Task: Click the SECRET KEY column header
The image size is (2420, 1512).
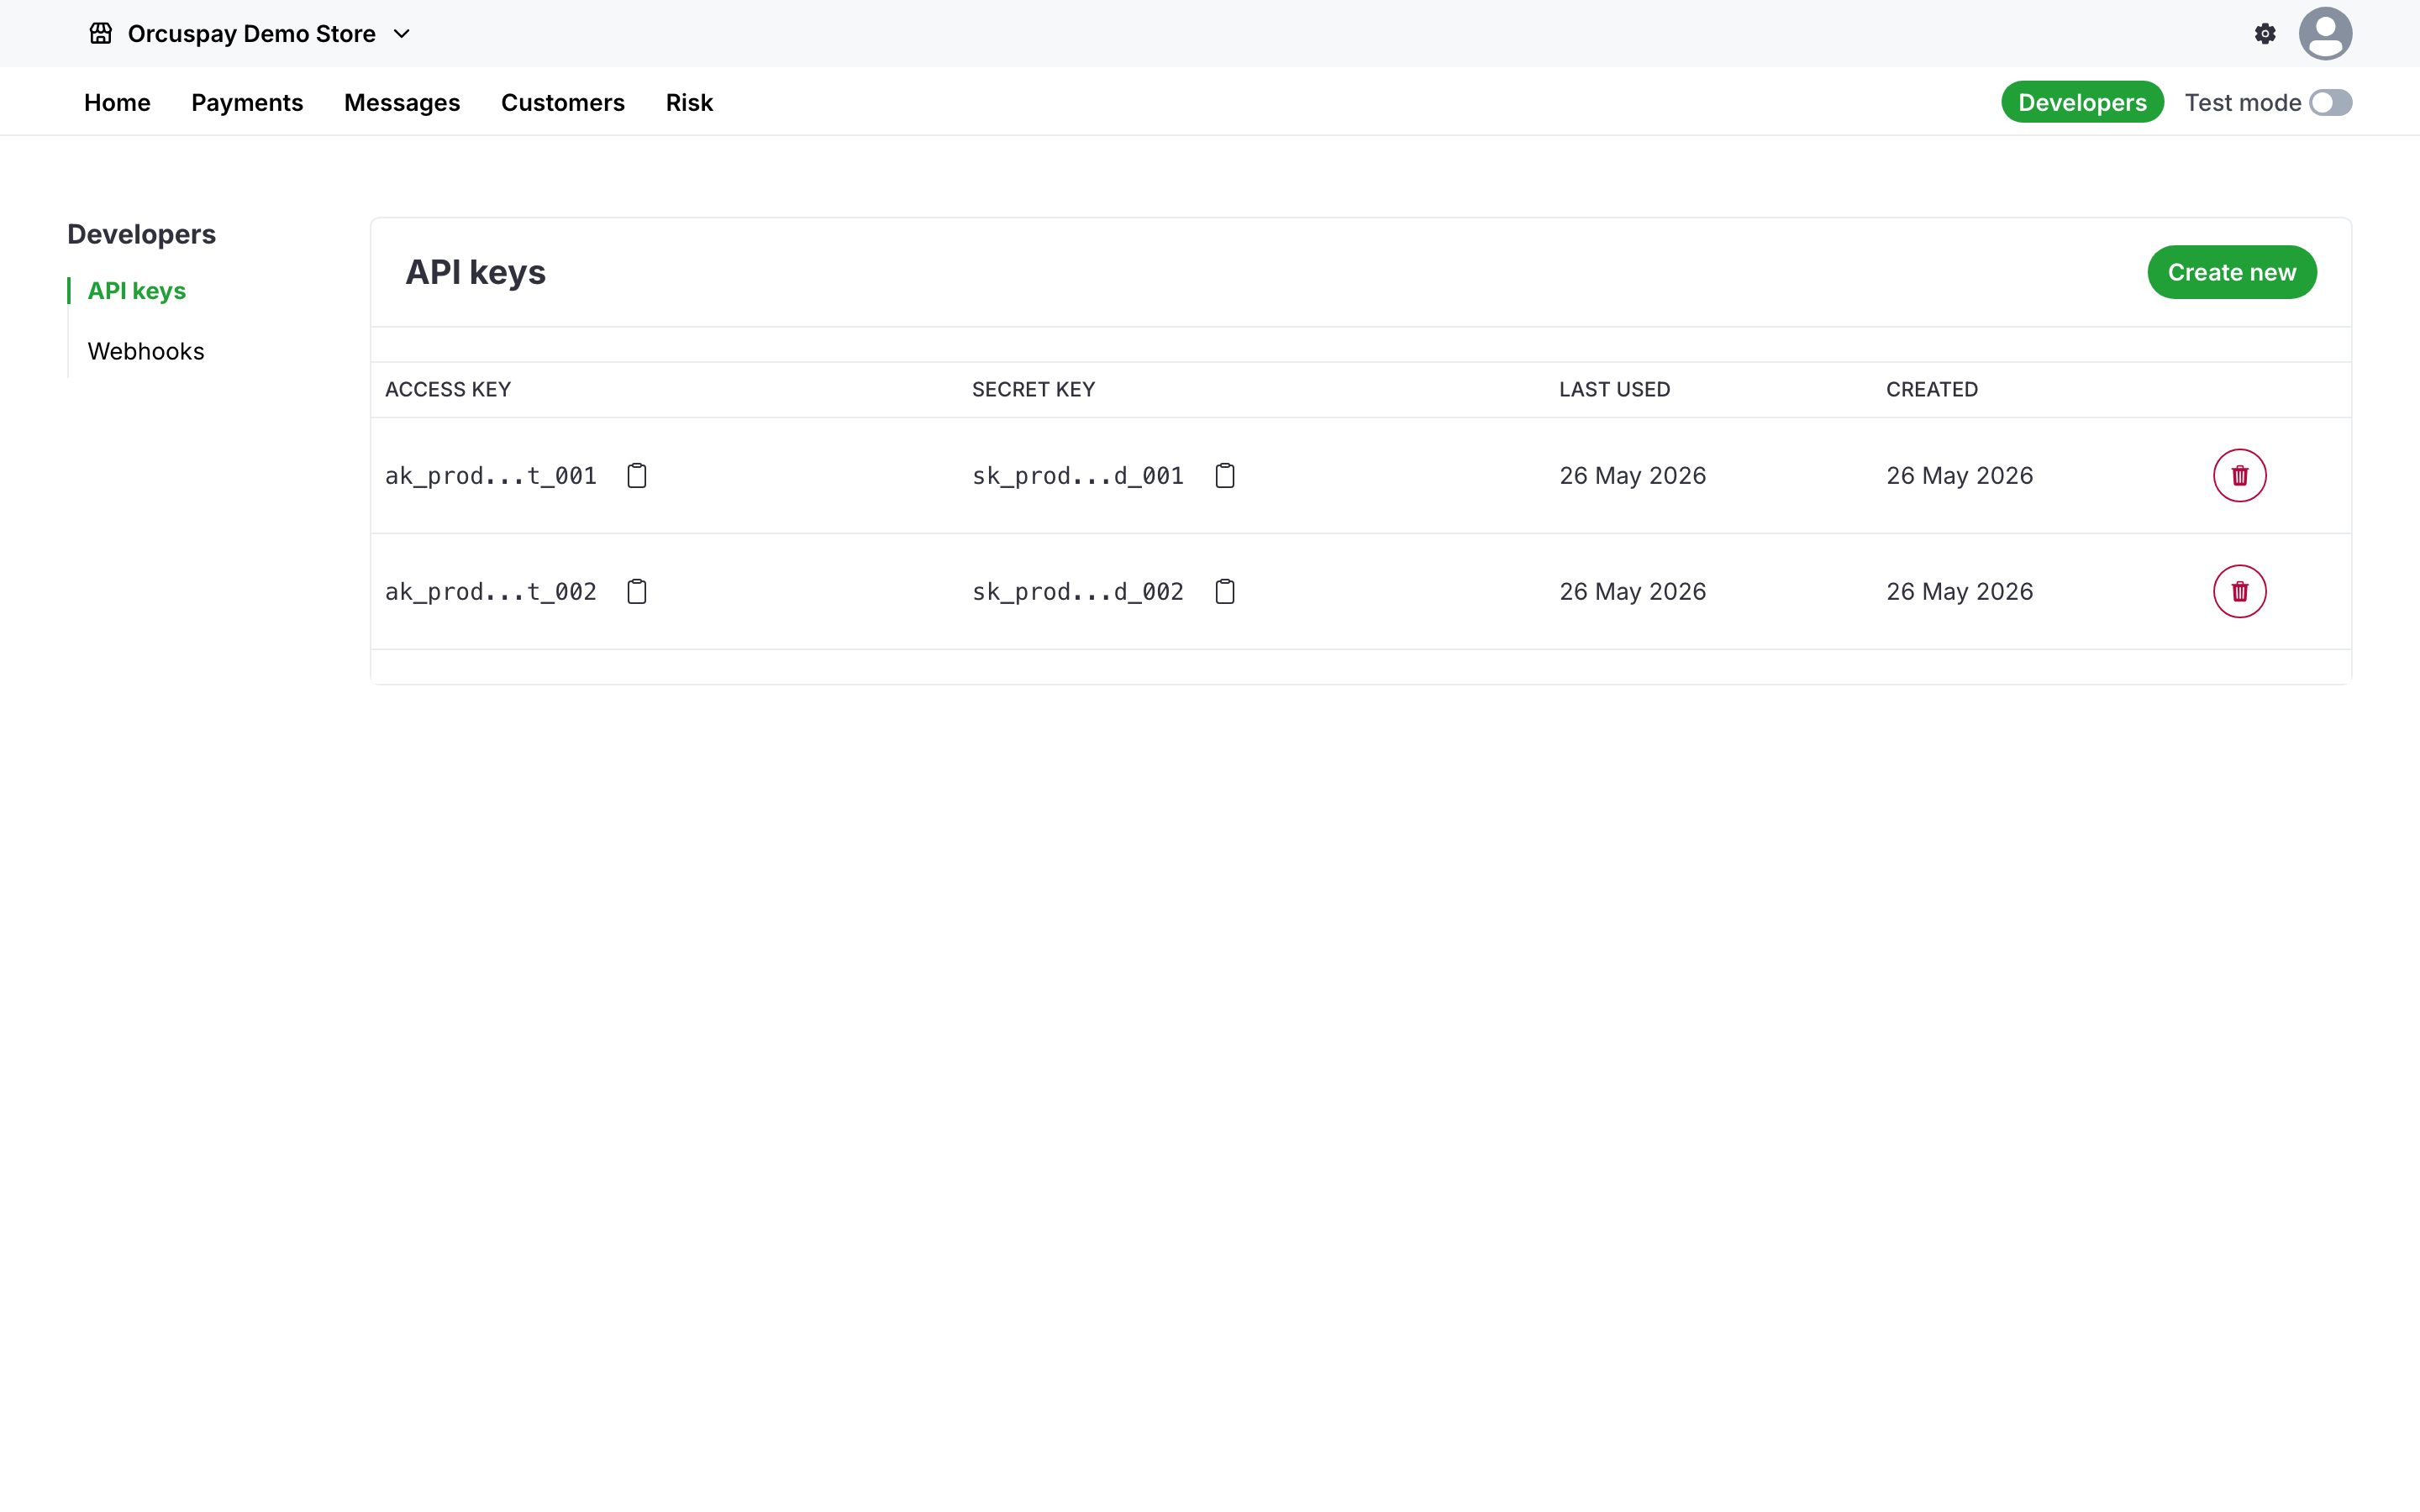Action: click(x=1034, y=390)
